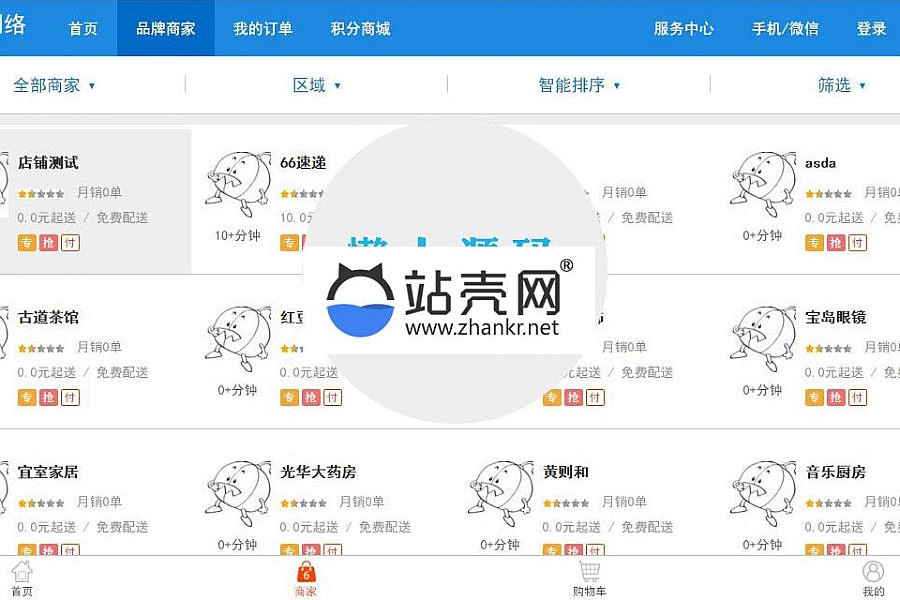Open the 首页 home icon in bottom bar

click(22, 572)
